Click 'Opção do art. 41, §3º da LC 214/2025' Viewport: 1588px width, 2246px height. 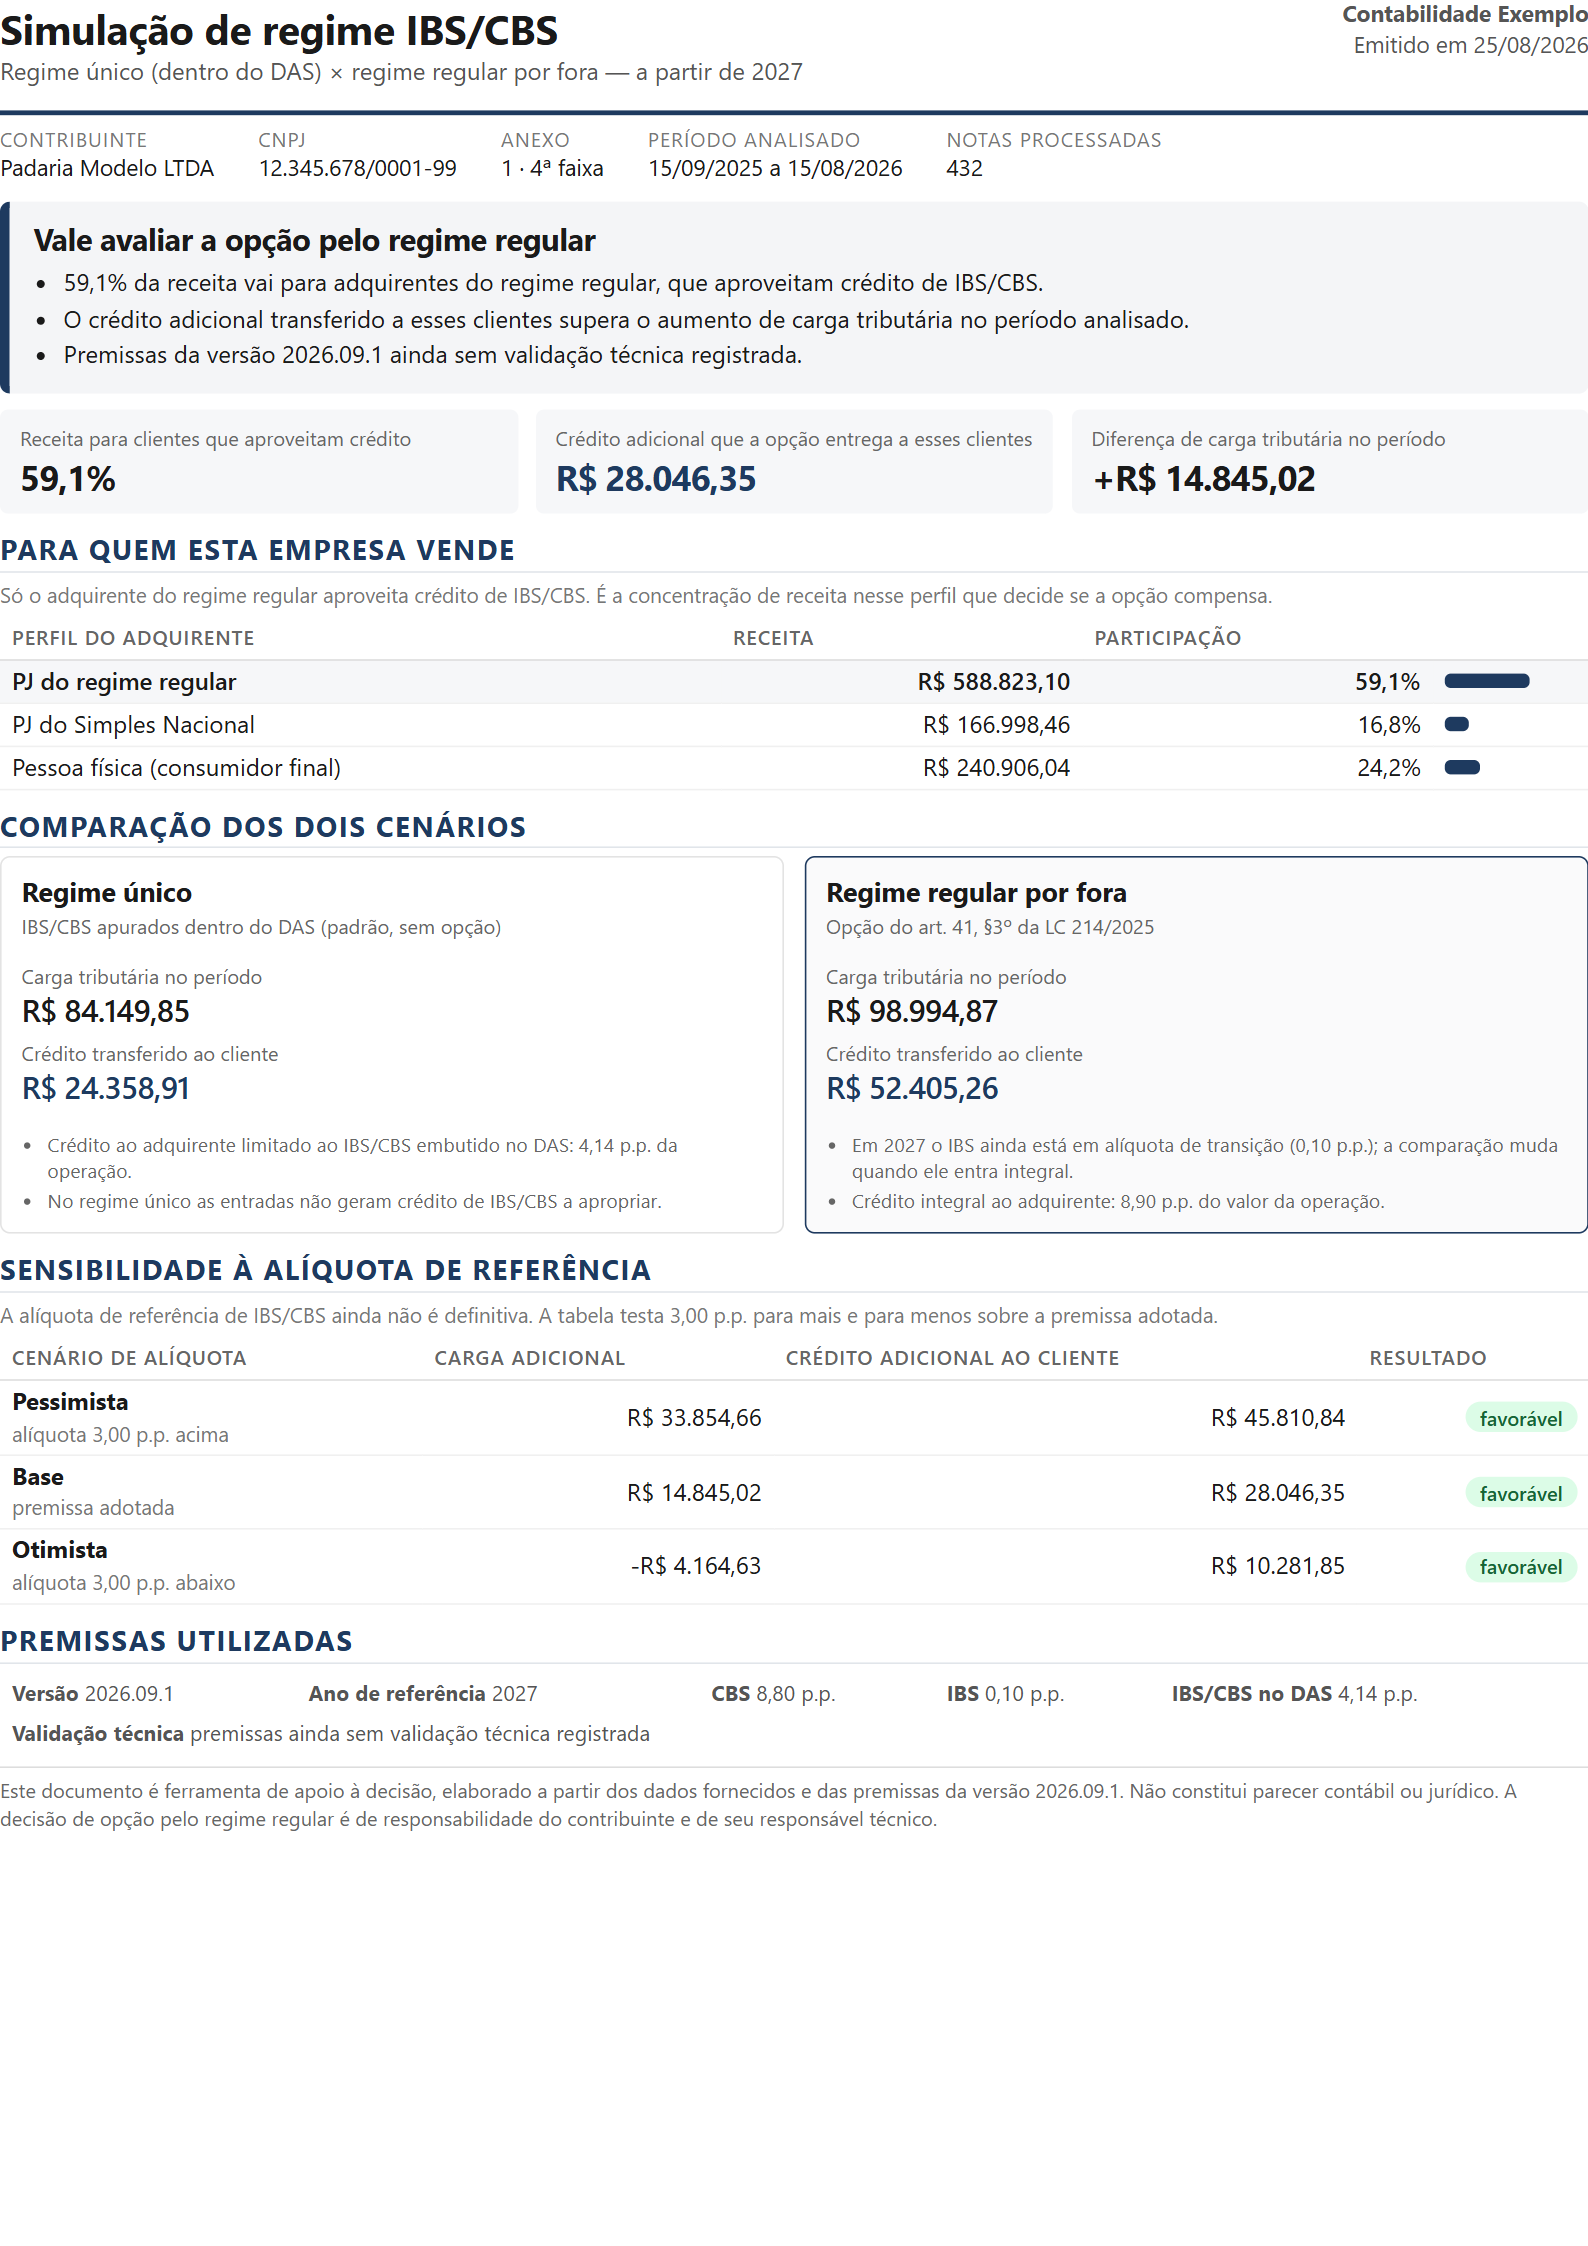click(990, 928)
